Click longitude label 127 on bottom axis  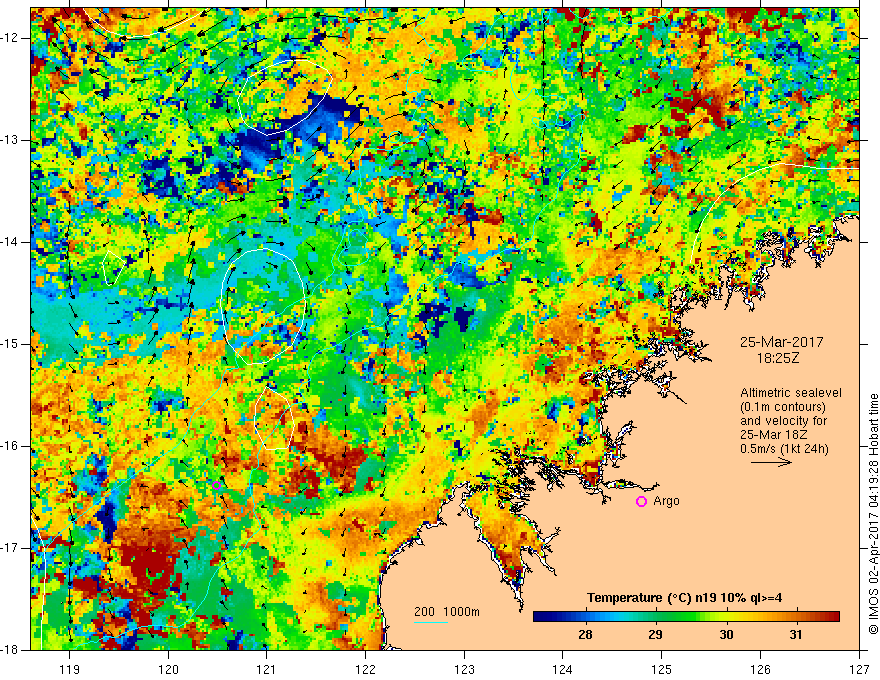[x=859, y=669]
